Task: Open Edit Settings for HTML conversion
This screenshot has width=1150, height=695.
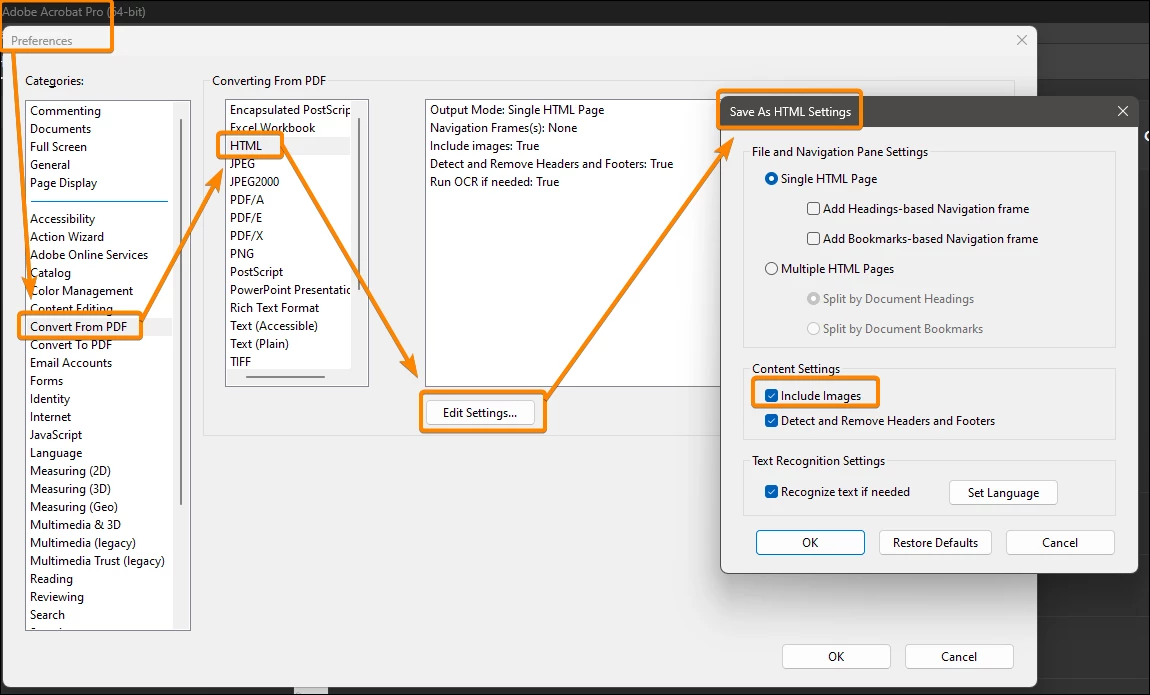Action: point(480,413)
